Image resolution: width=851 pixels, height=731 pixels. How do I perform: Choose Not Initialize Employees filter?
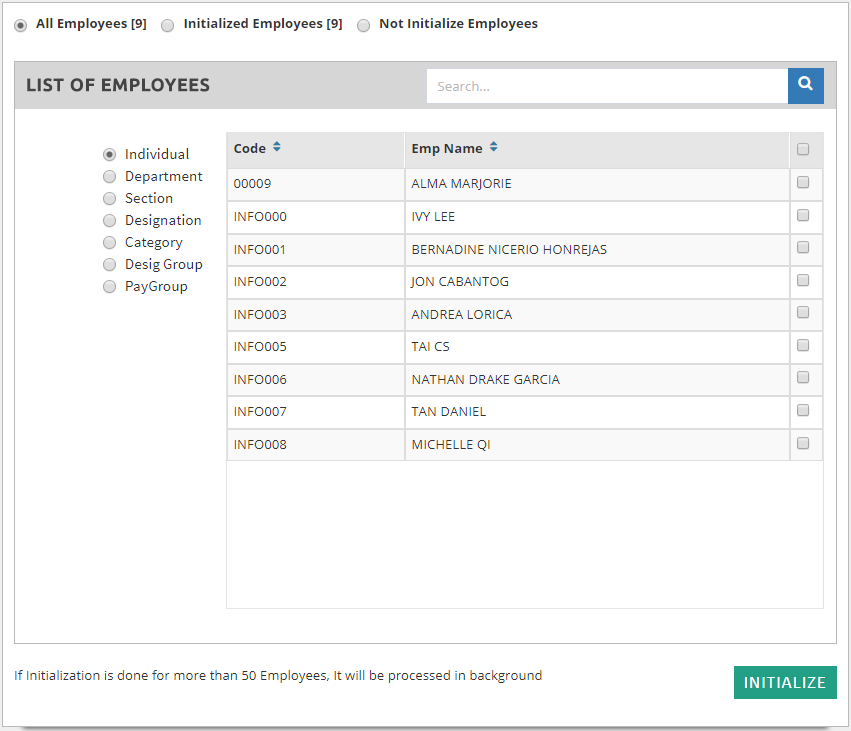point(364,25)
